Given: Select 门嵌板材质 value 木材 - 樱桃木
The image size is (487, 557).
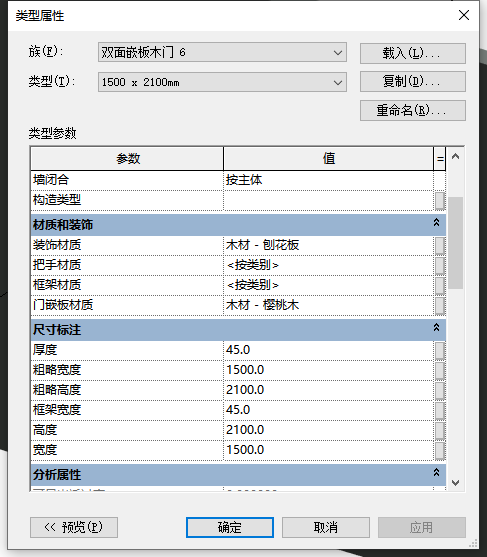Looking at the screenshot, I should (328, 305).
